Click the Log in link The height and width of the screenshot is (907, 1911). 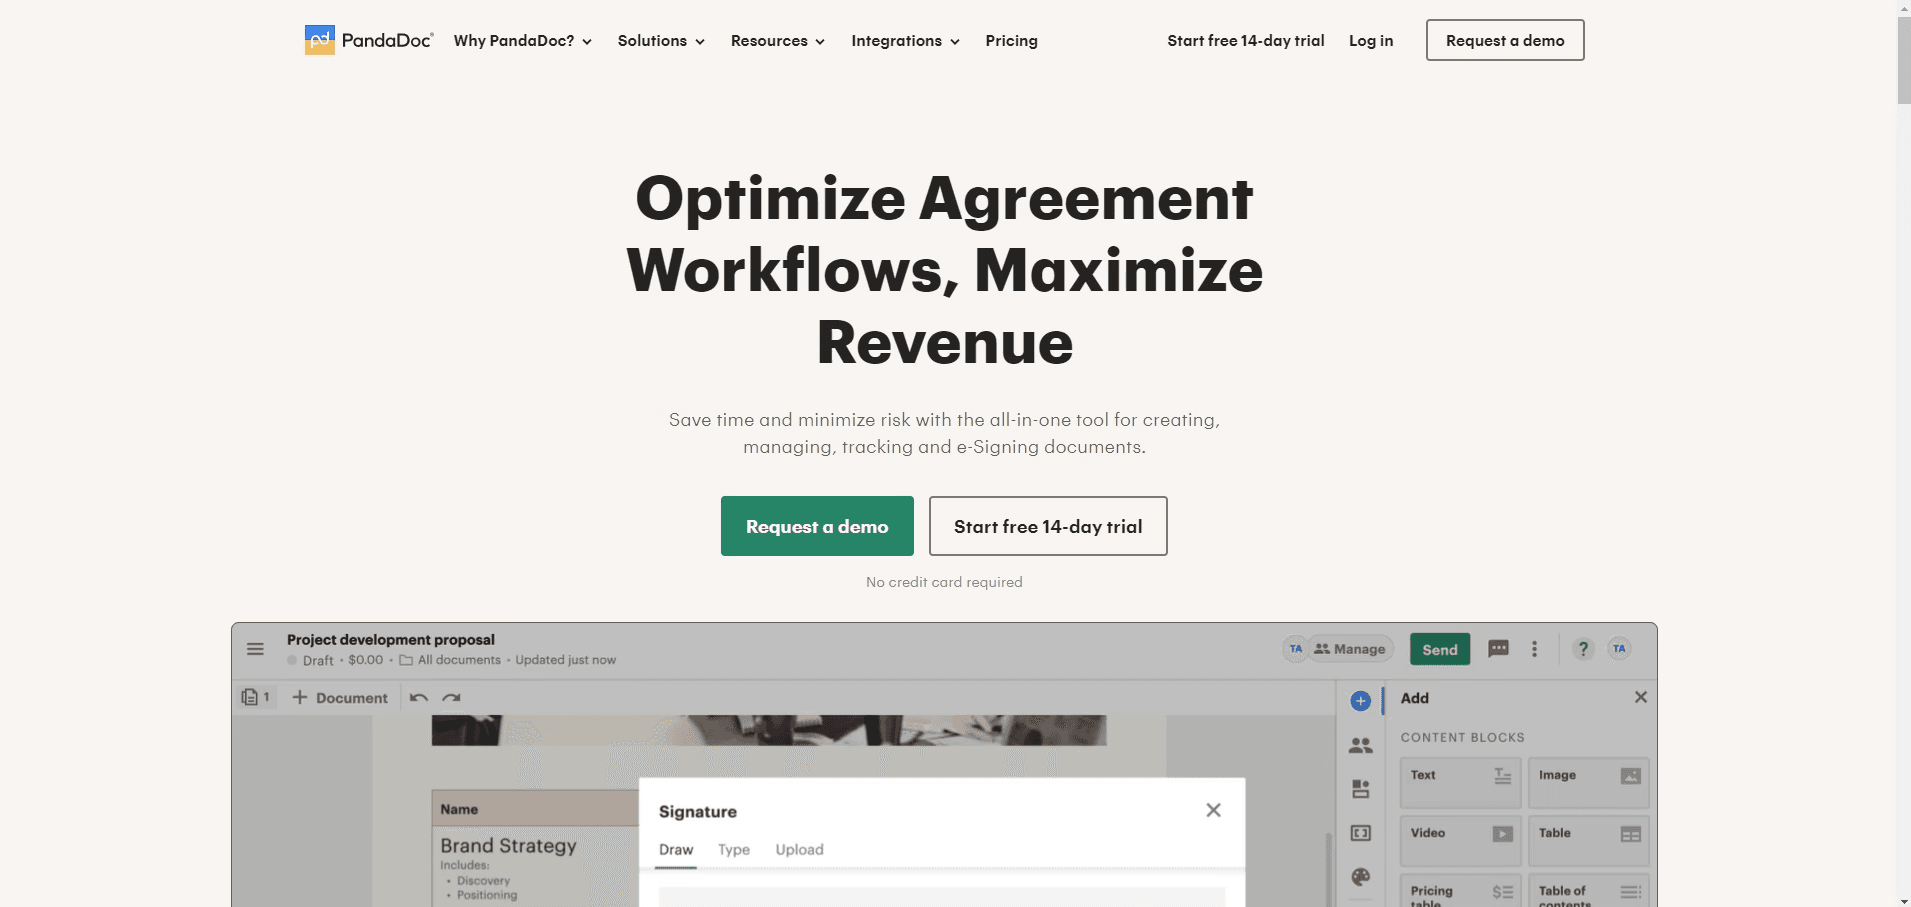click(1370, 41)
